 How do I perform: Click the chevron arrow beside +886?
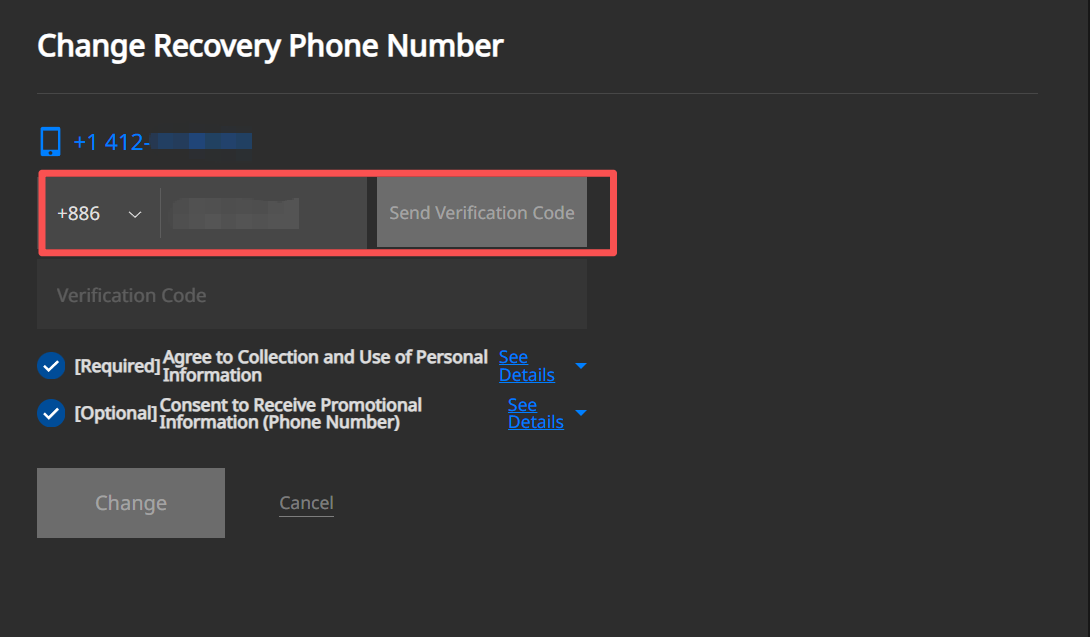point(135,214)
